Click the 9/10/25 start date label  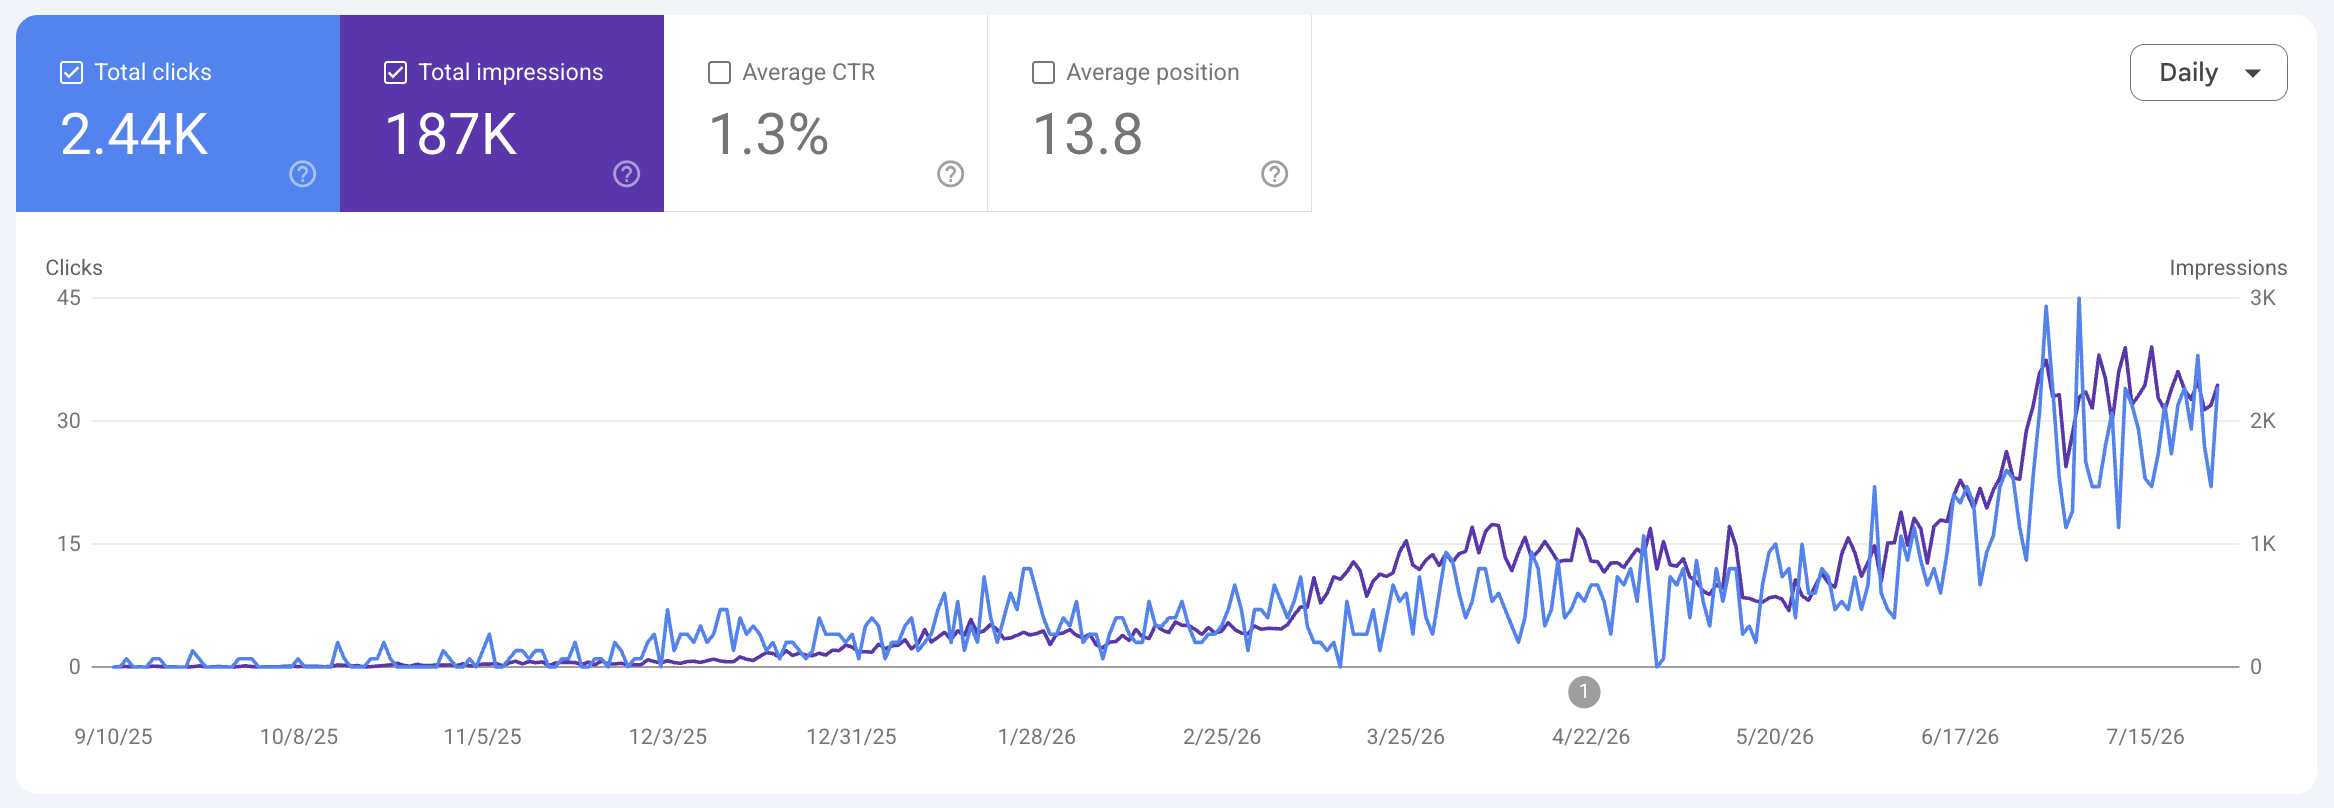[x=114, y=737]
